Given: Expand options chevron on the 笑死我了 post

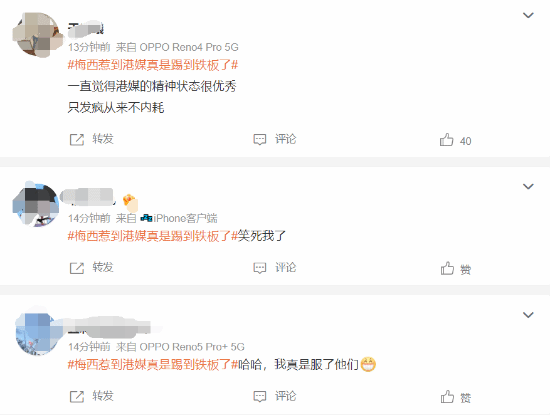Looking at the screenshot, I should [x=528, y=186].
